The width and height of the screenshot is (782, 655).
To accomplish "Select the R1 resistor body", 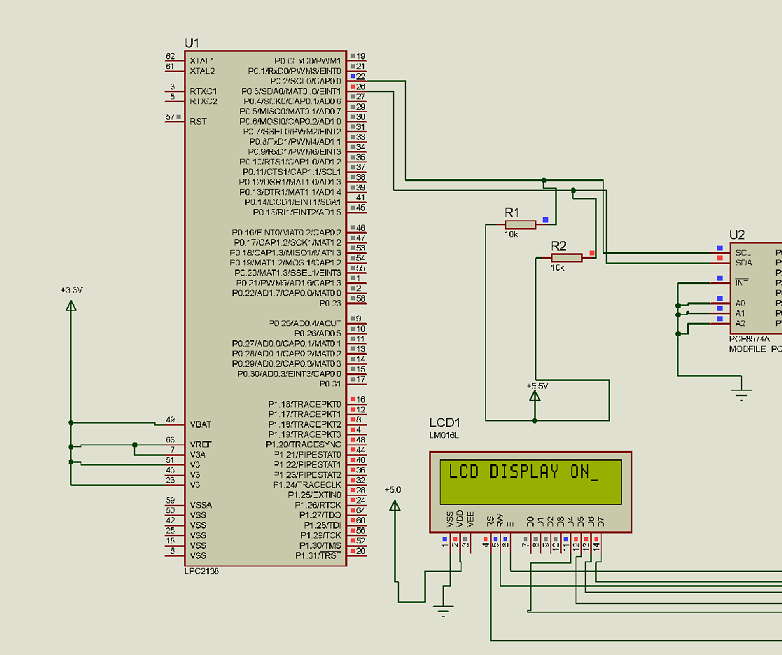I will click(521, 224).
